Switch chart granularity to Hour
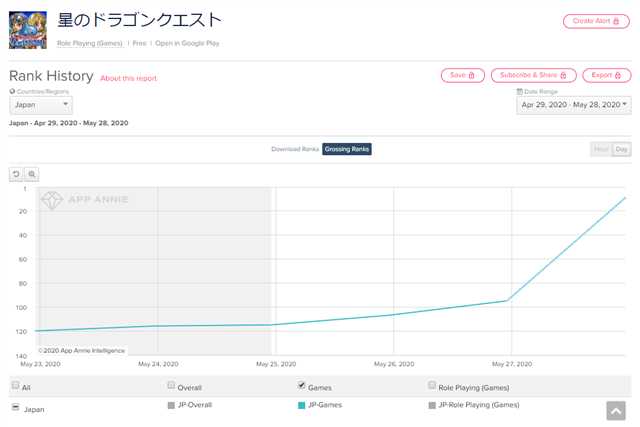Viewport: 640px width, 427px height. (x=601, y=149)
